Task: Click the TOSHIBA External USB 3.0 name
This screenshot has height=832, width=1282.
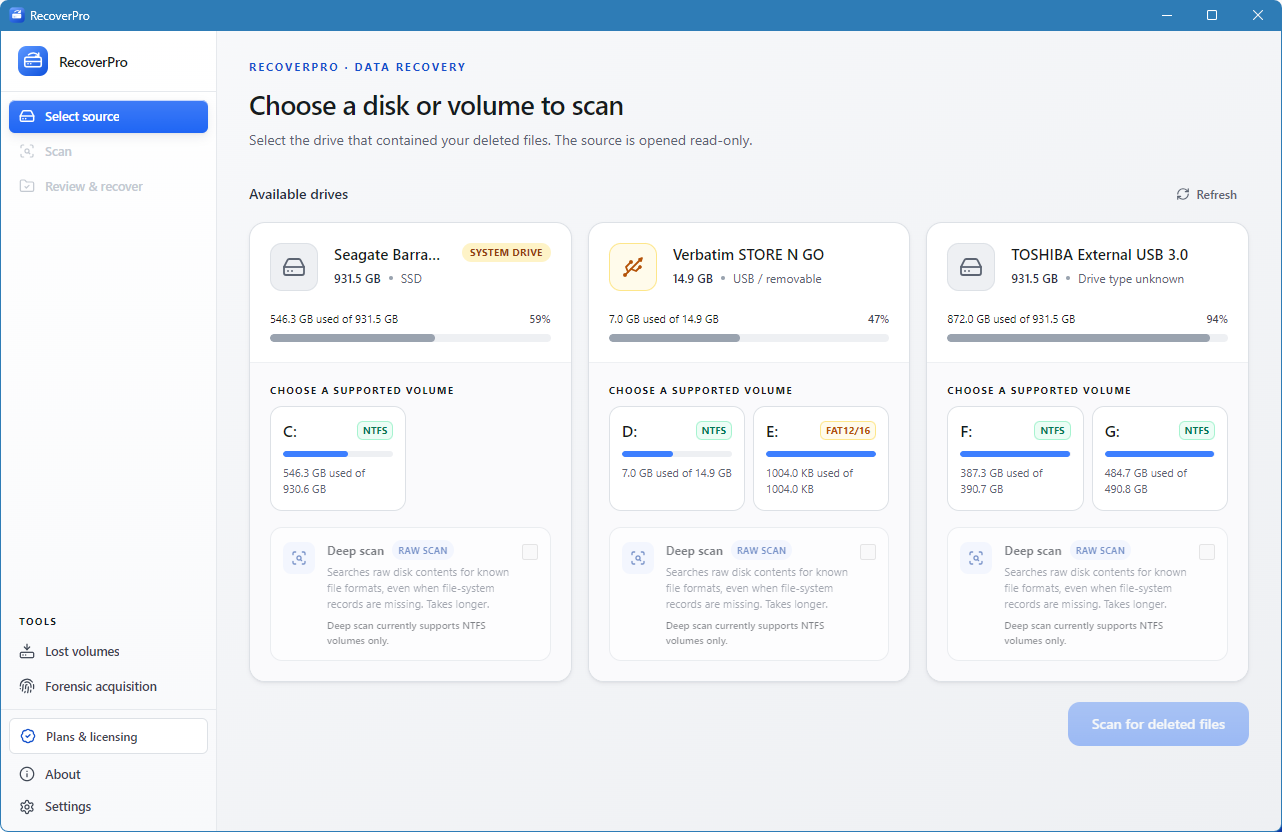Action: (x=1100, y=255)
